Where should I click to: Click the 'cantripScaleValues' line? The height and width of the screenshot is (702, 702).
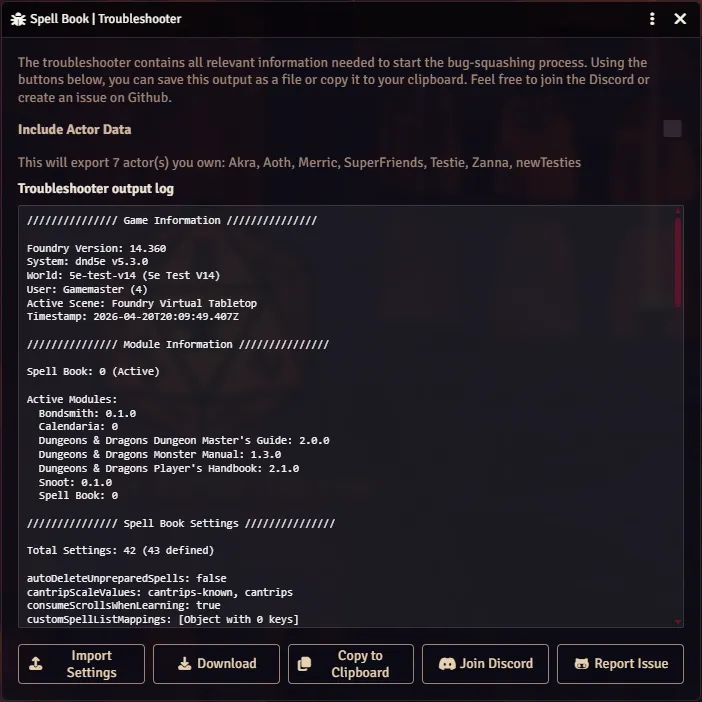pyautogui.click(x=160, y=592)
